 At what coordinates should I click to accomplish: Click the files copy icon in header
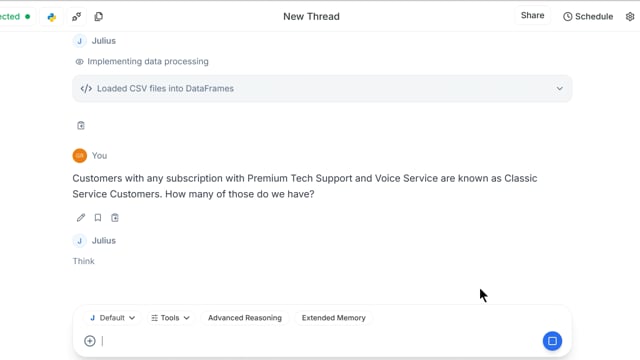[x=99, y=17]
